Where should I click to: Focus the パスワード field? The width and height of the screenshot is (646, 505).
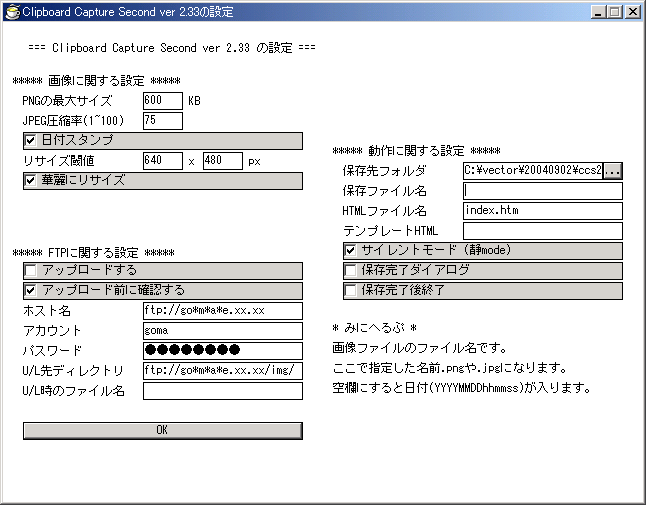223,351
